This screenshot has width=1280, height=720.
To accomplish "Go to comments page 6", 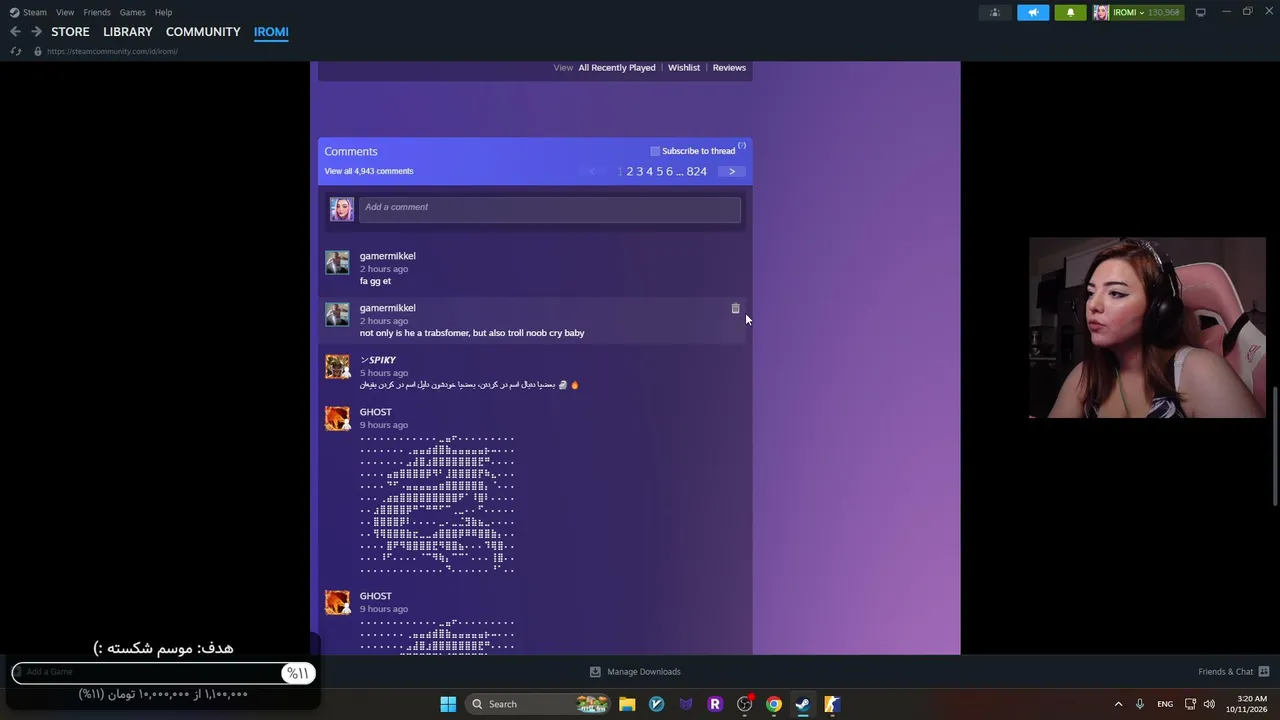I will point(669,171).
